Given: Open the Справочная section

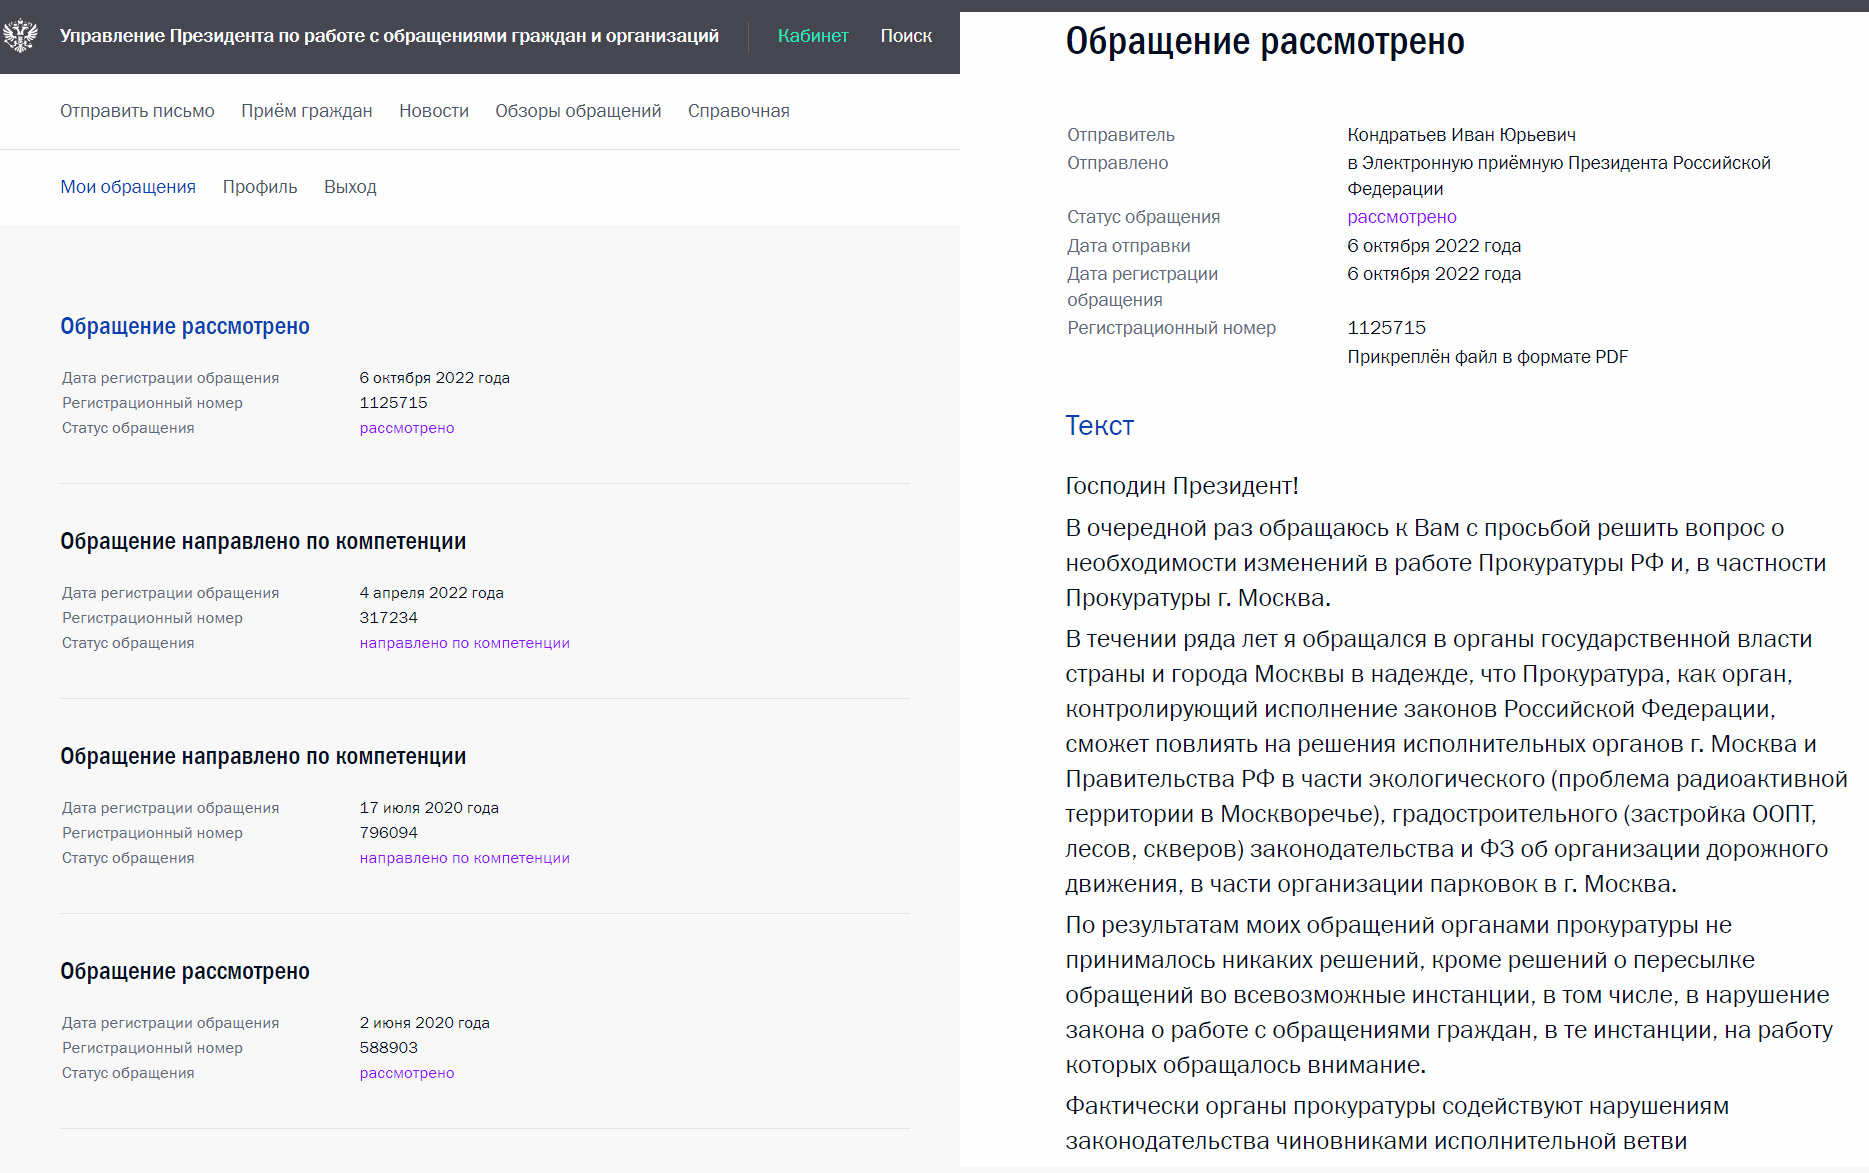Looking at the screenshot, I should click(x=739, y=111).
